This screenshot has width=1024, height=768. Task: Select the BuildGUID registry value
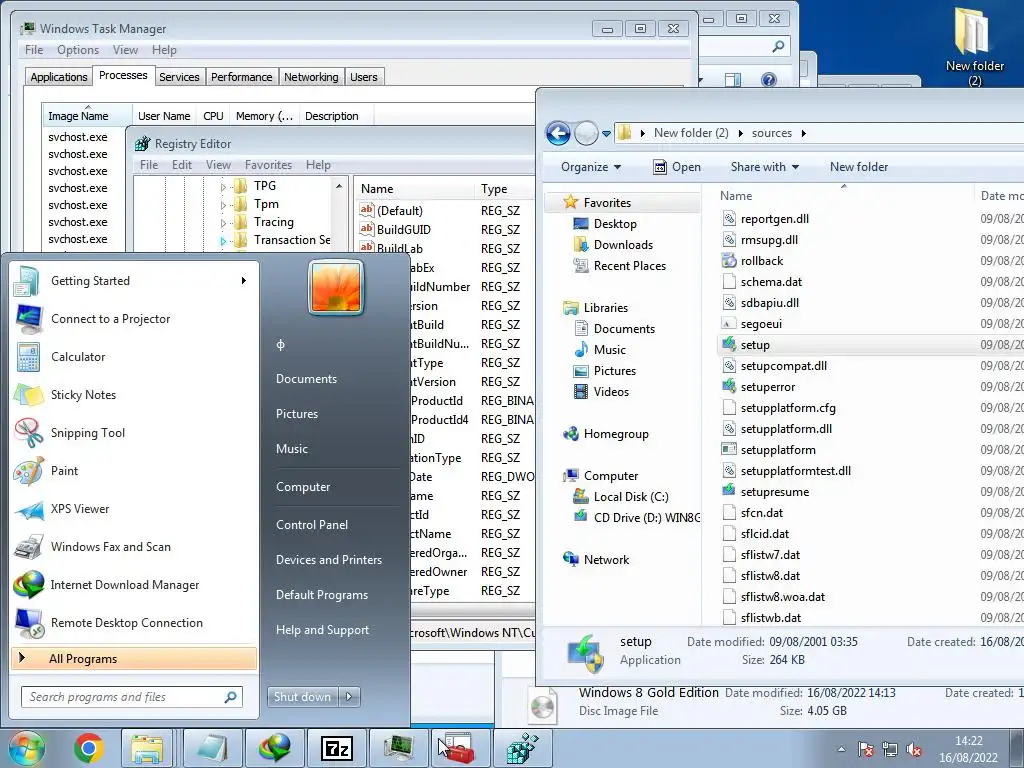pyautogui.click(x=404, y=230)
